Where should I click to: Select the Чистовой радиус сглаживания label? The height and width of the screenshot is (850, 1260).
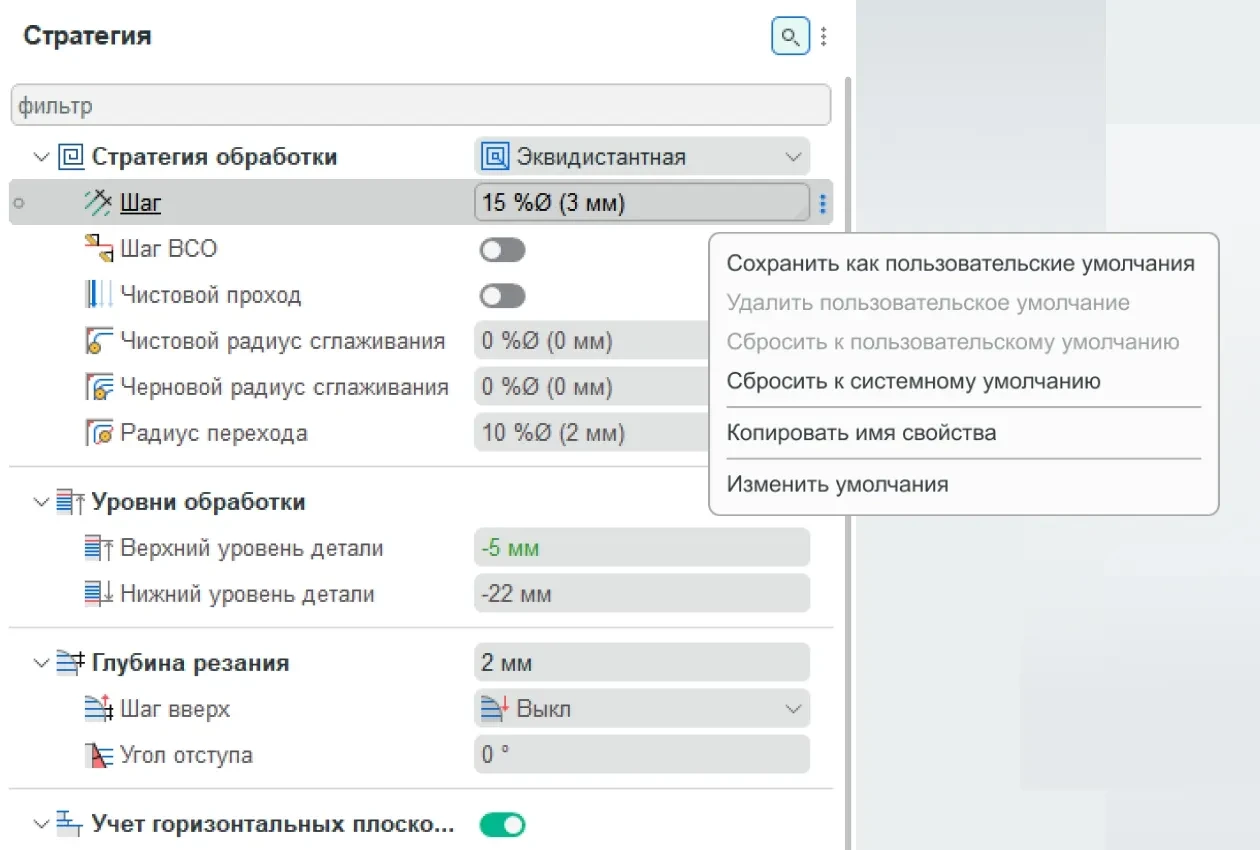click(x=282, y=341)
